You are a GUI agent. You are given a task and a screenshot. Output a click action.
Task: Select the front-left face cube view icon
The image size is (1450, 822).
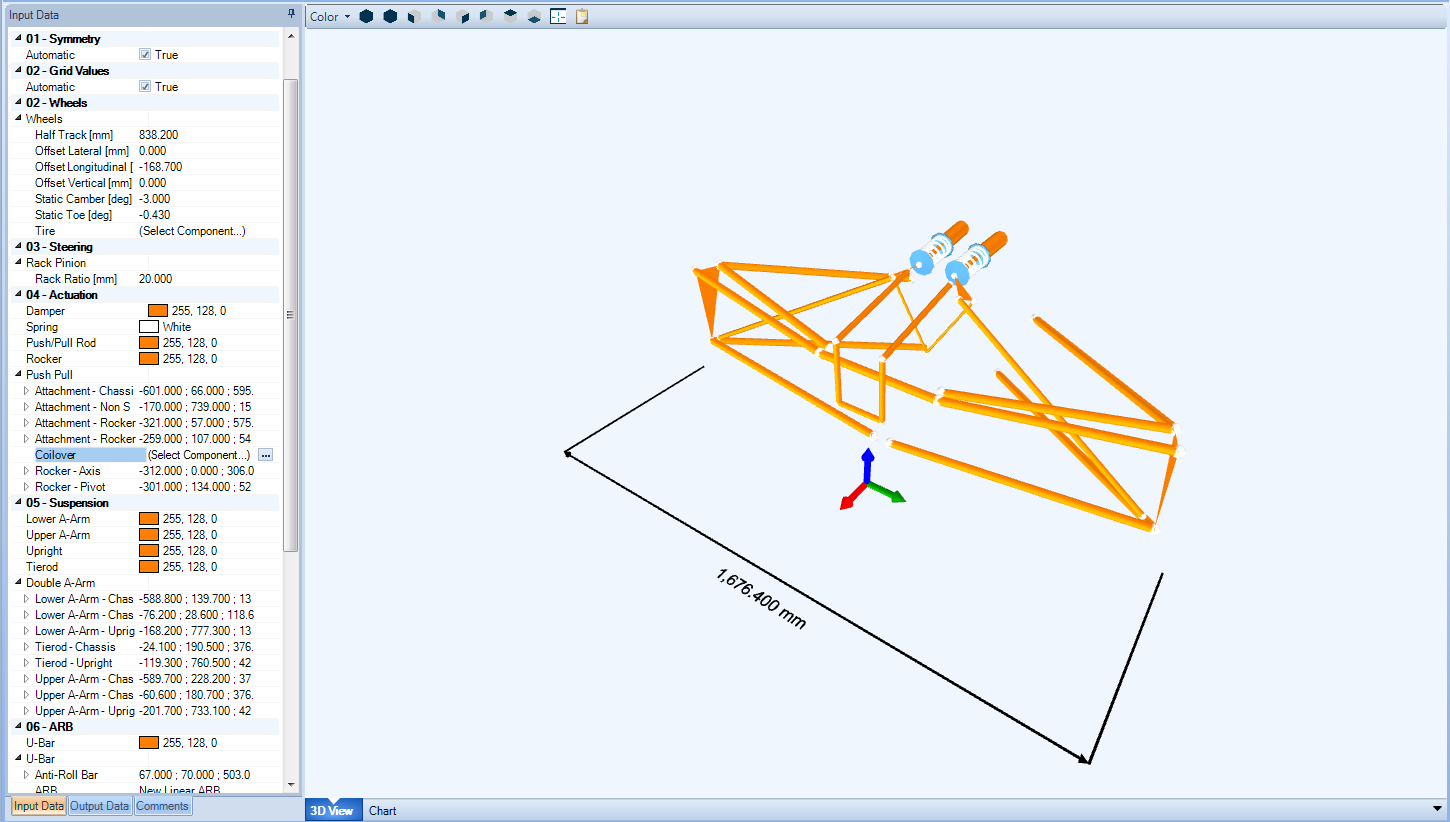point(414,17)
